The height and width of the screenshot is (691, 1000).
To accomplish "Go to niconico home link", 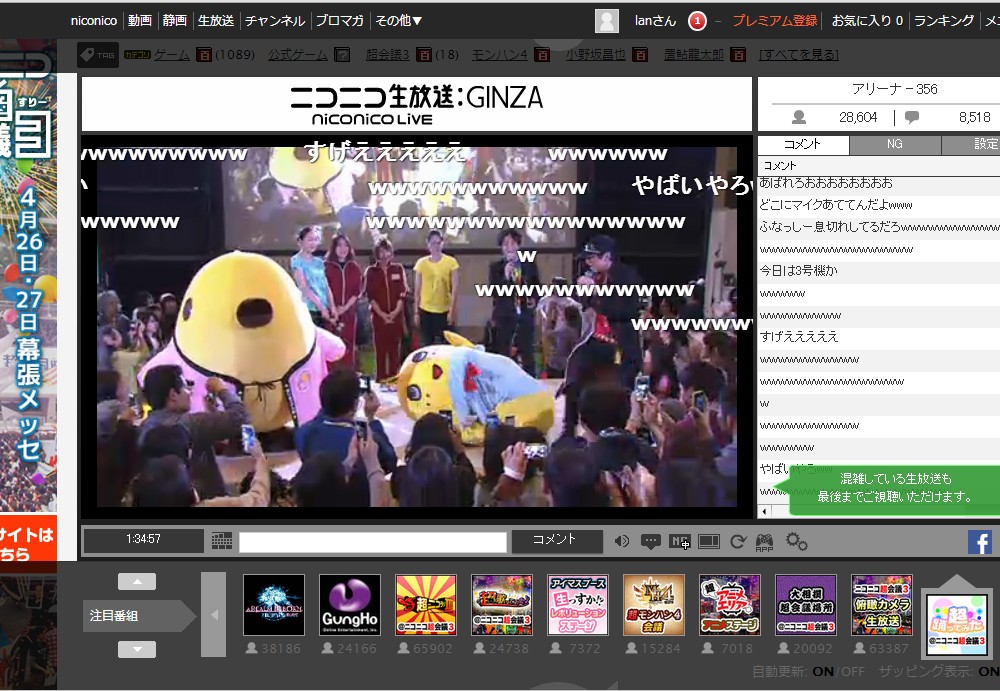I will click(x=94, y=20).
